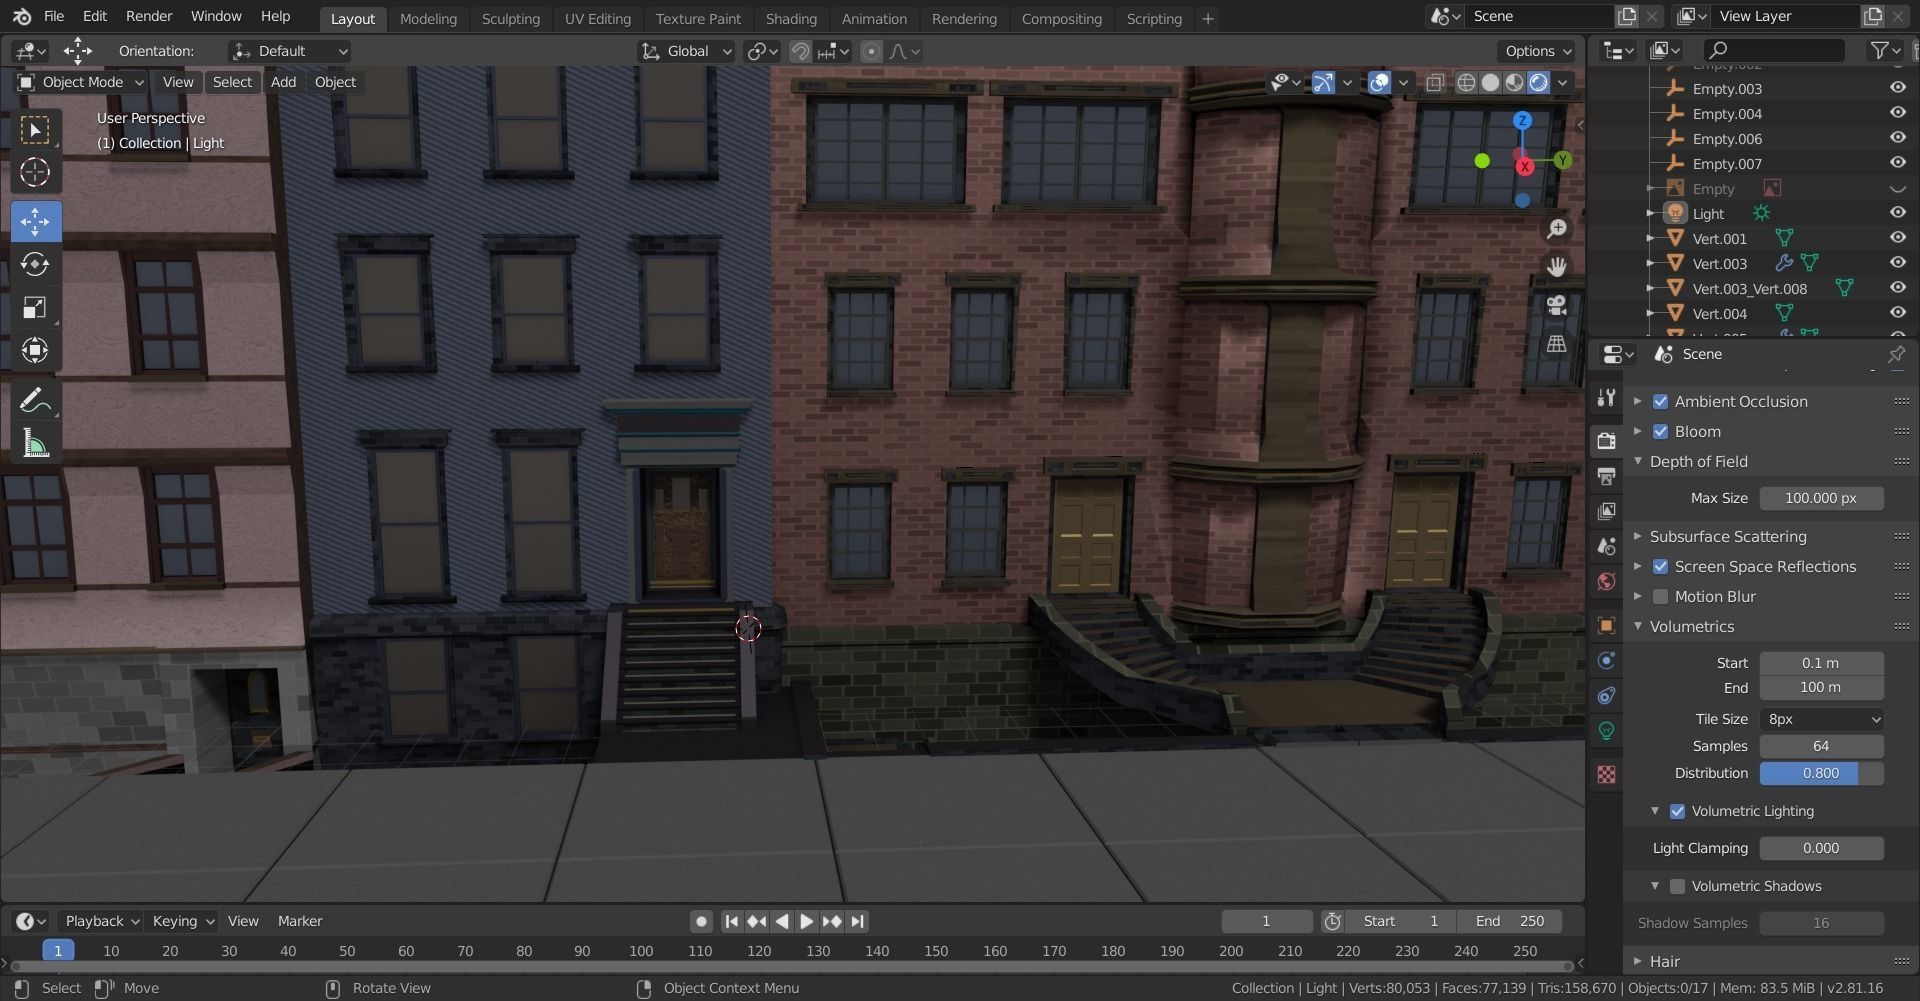
Task: Hide Empty.003 with its eye icon
Action: (x=1897, y=88)
